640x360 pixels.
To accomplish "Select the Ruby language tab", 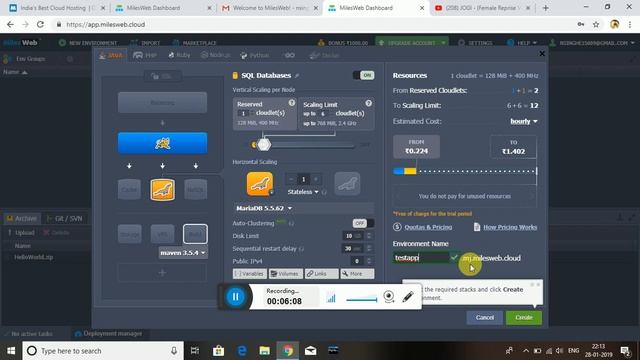I will 179,55.
